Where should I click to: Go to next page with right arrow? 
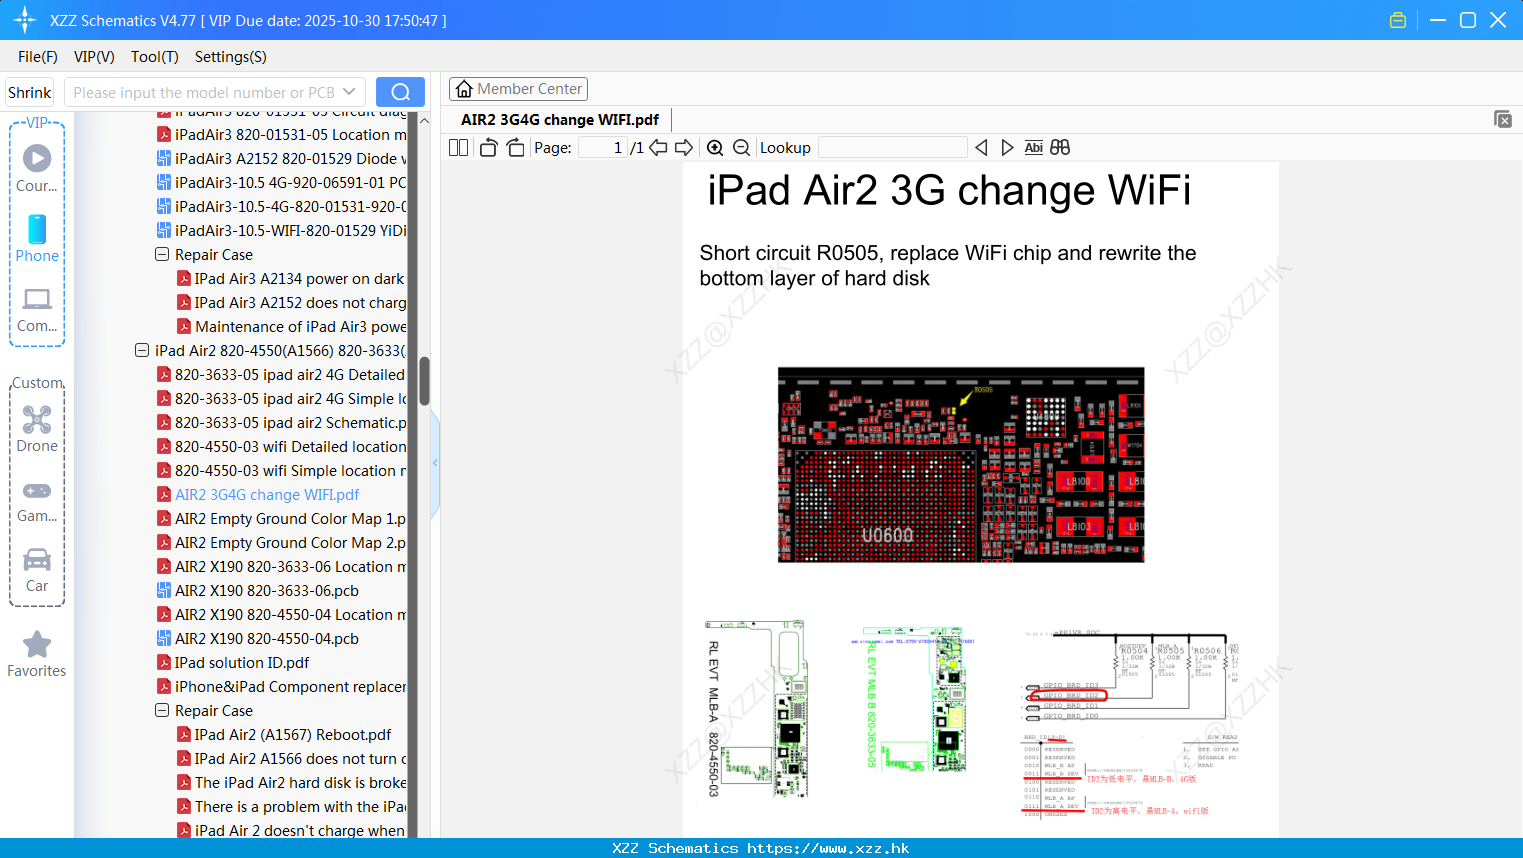684,147
